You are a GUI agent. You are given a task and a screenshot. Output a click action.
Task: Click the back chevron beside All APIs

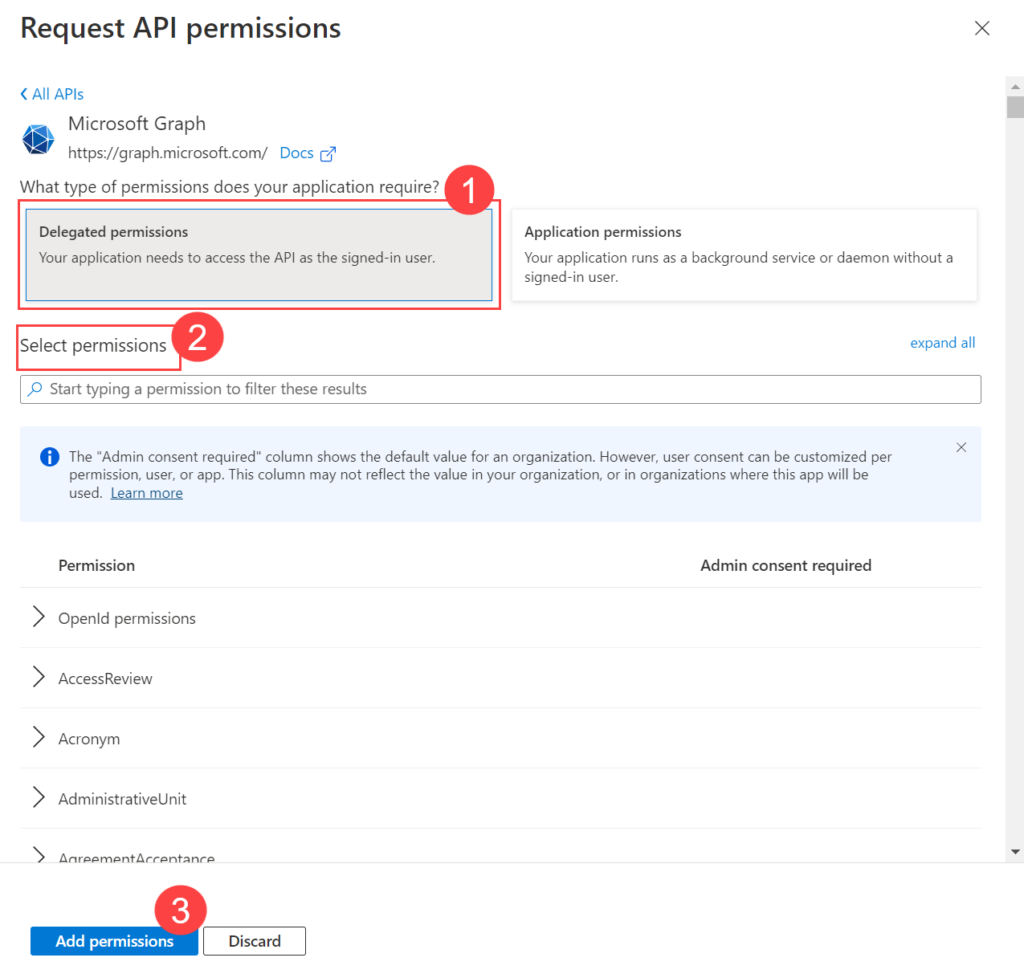click(22, 93)
